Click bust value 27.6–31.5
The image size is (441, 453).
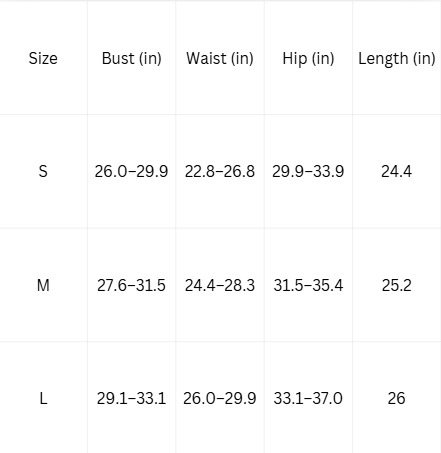pyautogui.click(x=131, y=285)
